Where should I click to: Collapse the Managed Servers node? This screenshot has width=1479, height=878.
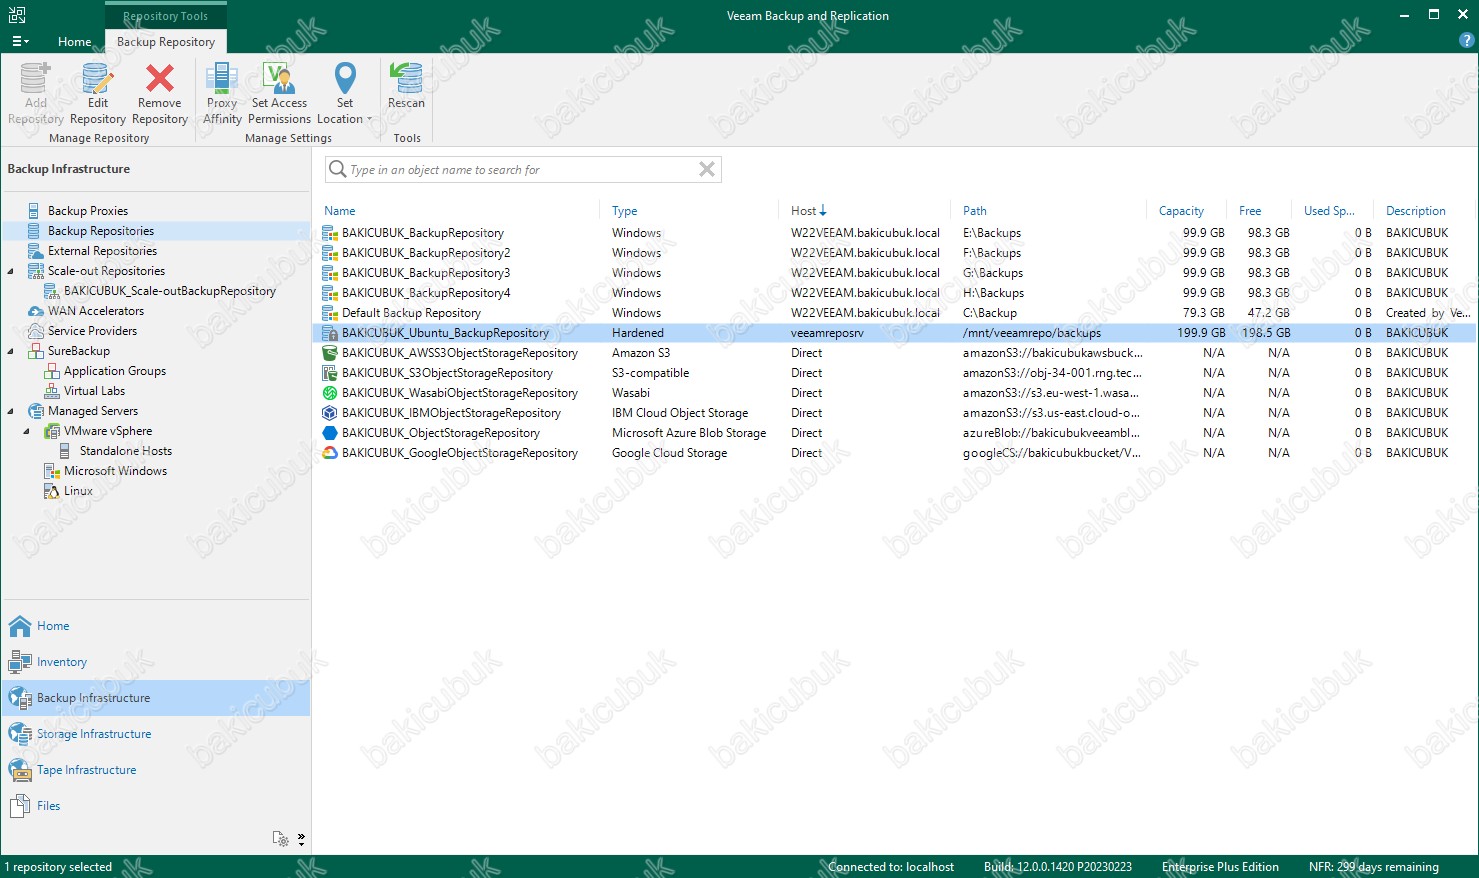pyautogui.click(x=11, y=411)
